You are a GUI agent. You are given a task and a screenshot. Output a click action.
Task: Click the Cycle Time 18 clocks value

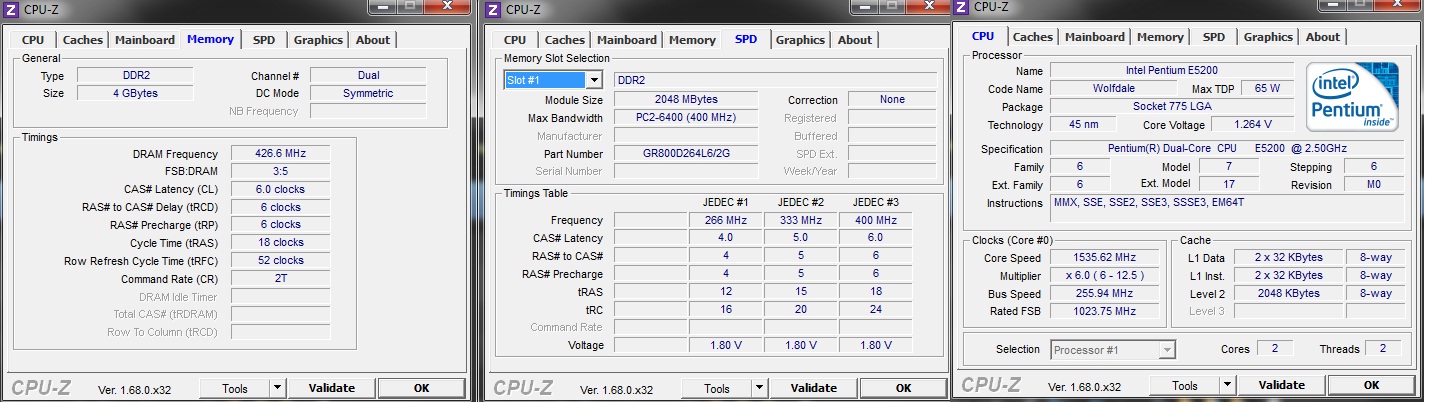[280, 242]
